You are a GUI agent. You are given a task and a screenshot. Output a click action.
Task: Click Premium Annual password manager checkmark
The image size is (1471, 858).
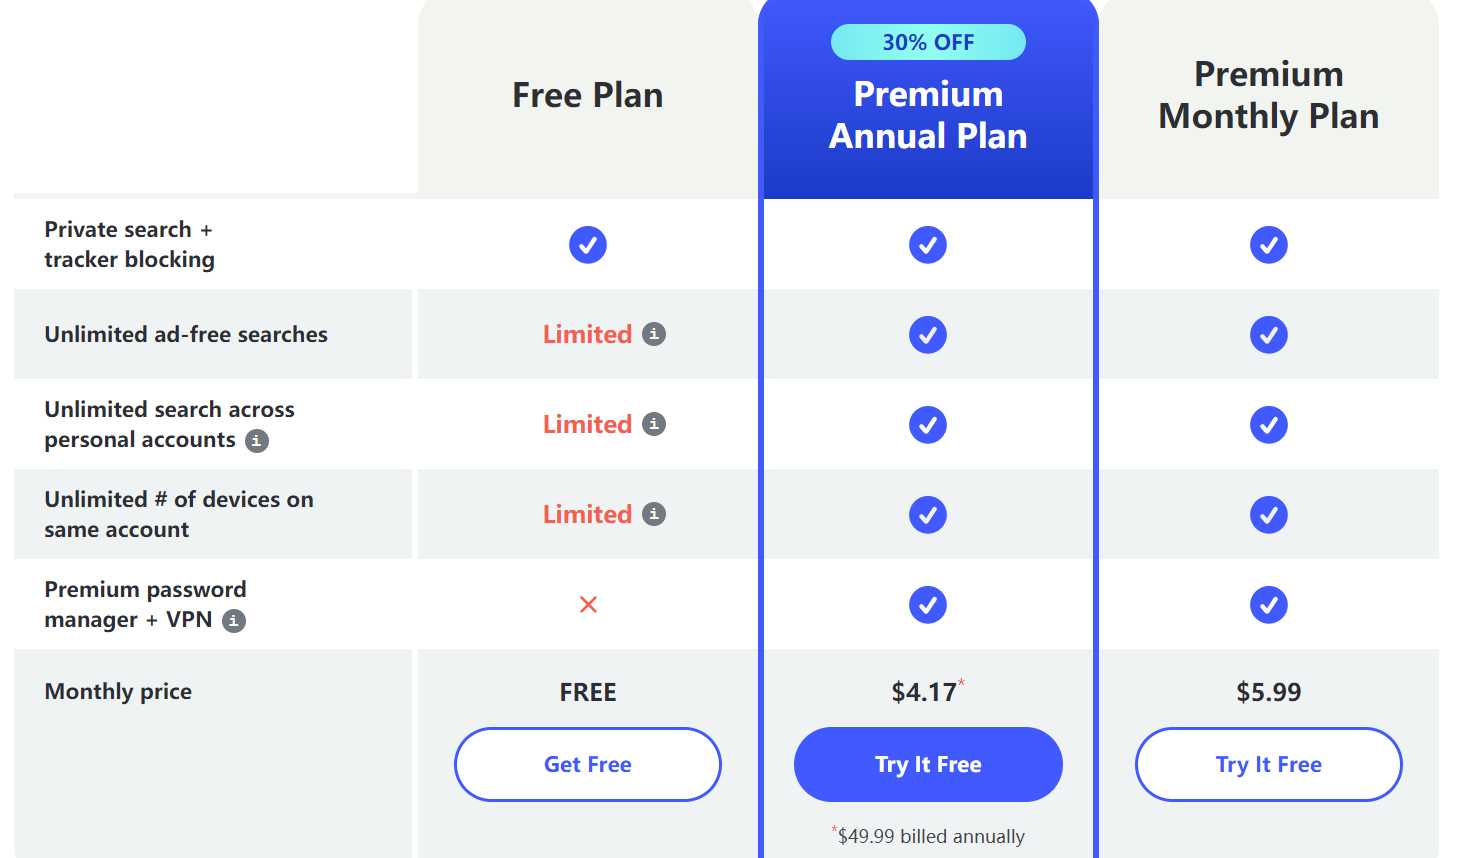point(928,605)
